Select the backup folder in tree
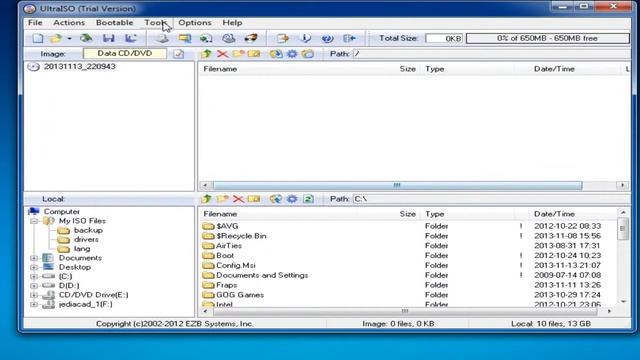Image resolution: width=640 pixels, height=360 pixels. (88, 230)
